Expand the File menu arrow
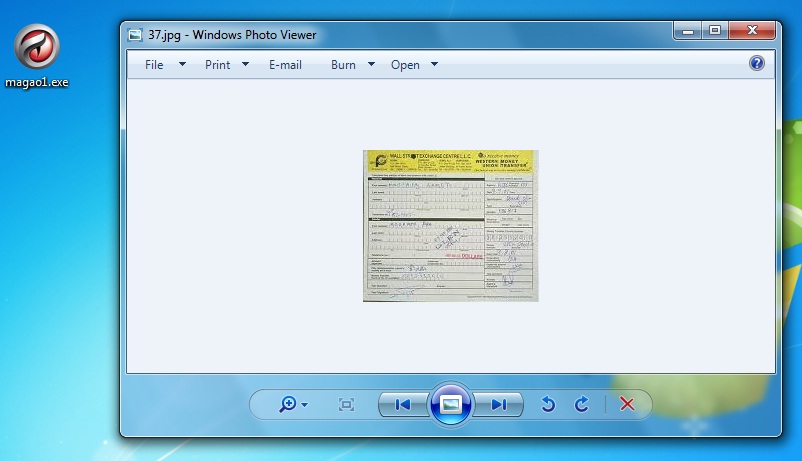802x461 pixels. pos(182,64)
